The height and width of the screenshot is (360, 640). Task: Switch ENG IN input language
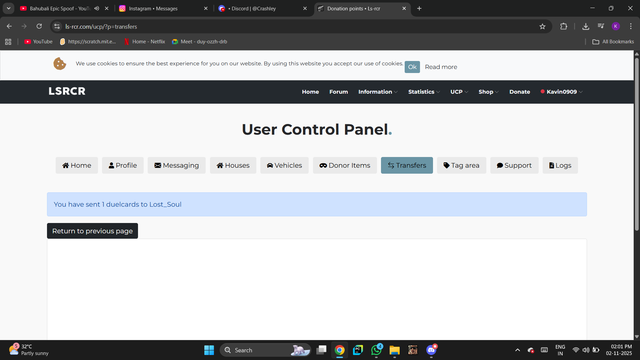point(560,350)
